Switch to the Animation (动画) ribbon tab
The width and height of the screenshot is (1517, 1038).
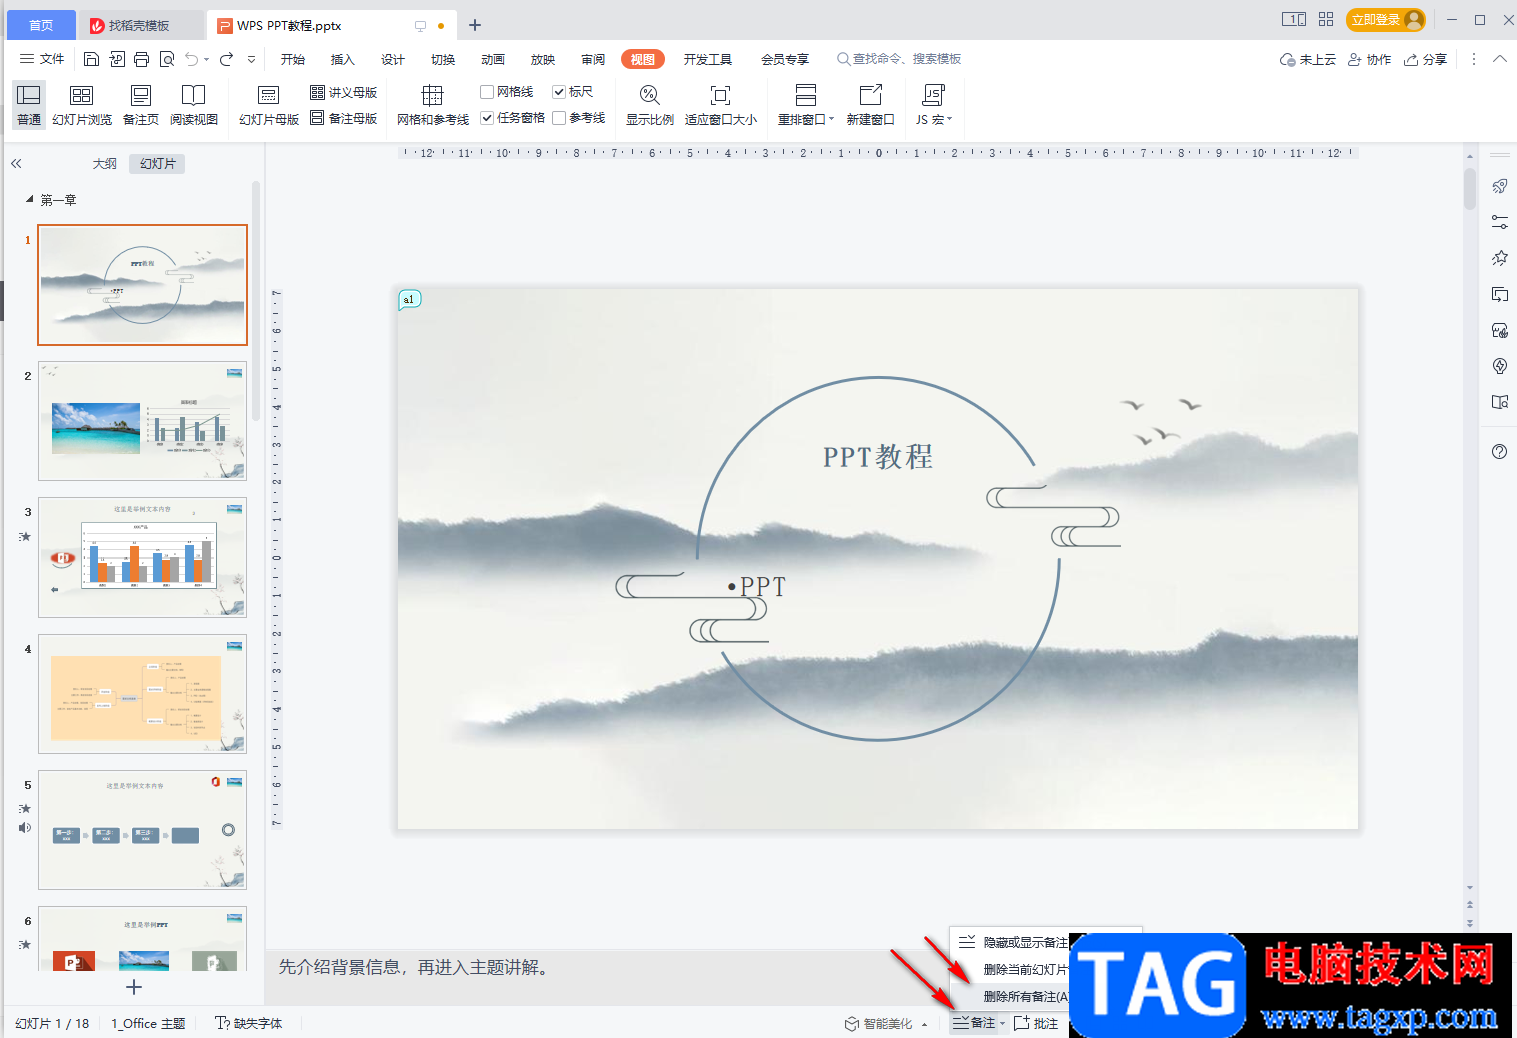493,59
